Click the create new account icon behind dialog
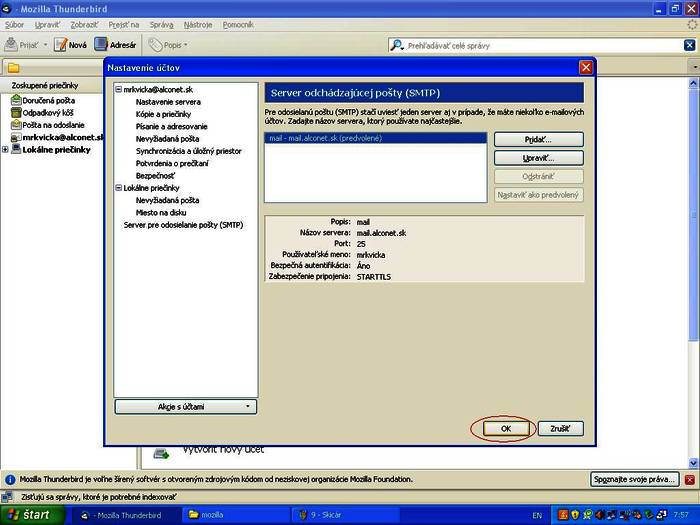700x525 pixels. (161, 454)
